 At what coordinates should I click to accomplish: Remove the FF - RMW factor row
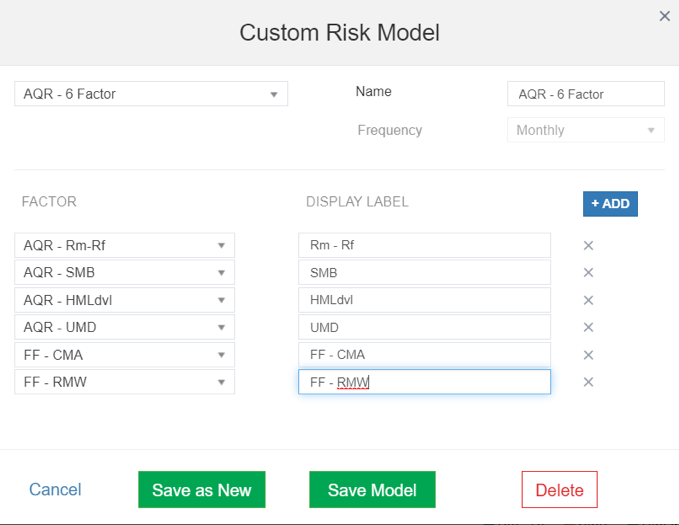point(588,382)
